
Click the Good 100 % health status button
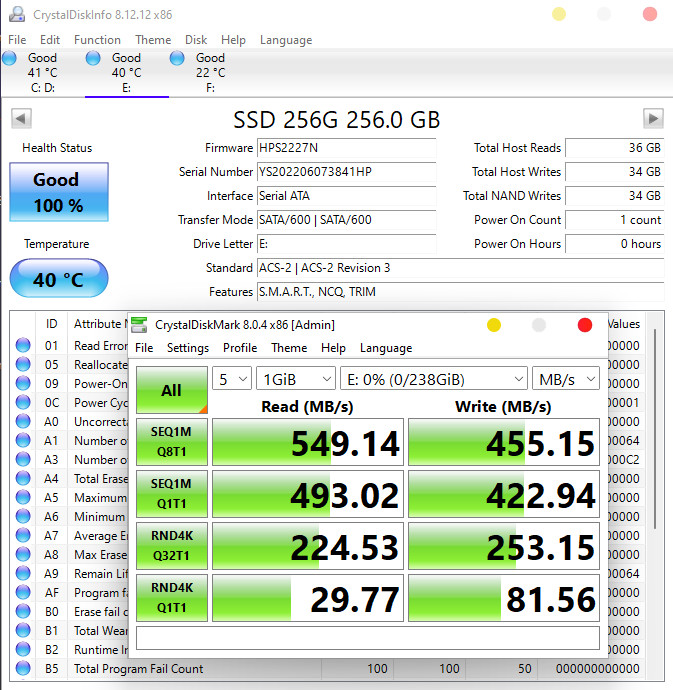coord(59,192)
